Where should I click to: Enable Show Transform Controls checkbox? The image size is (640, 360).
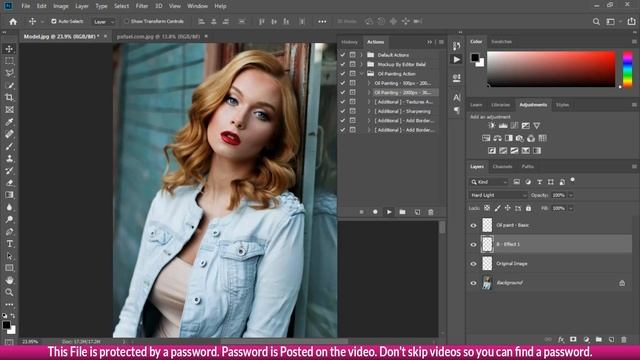[127, 21]
